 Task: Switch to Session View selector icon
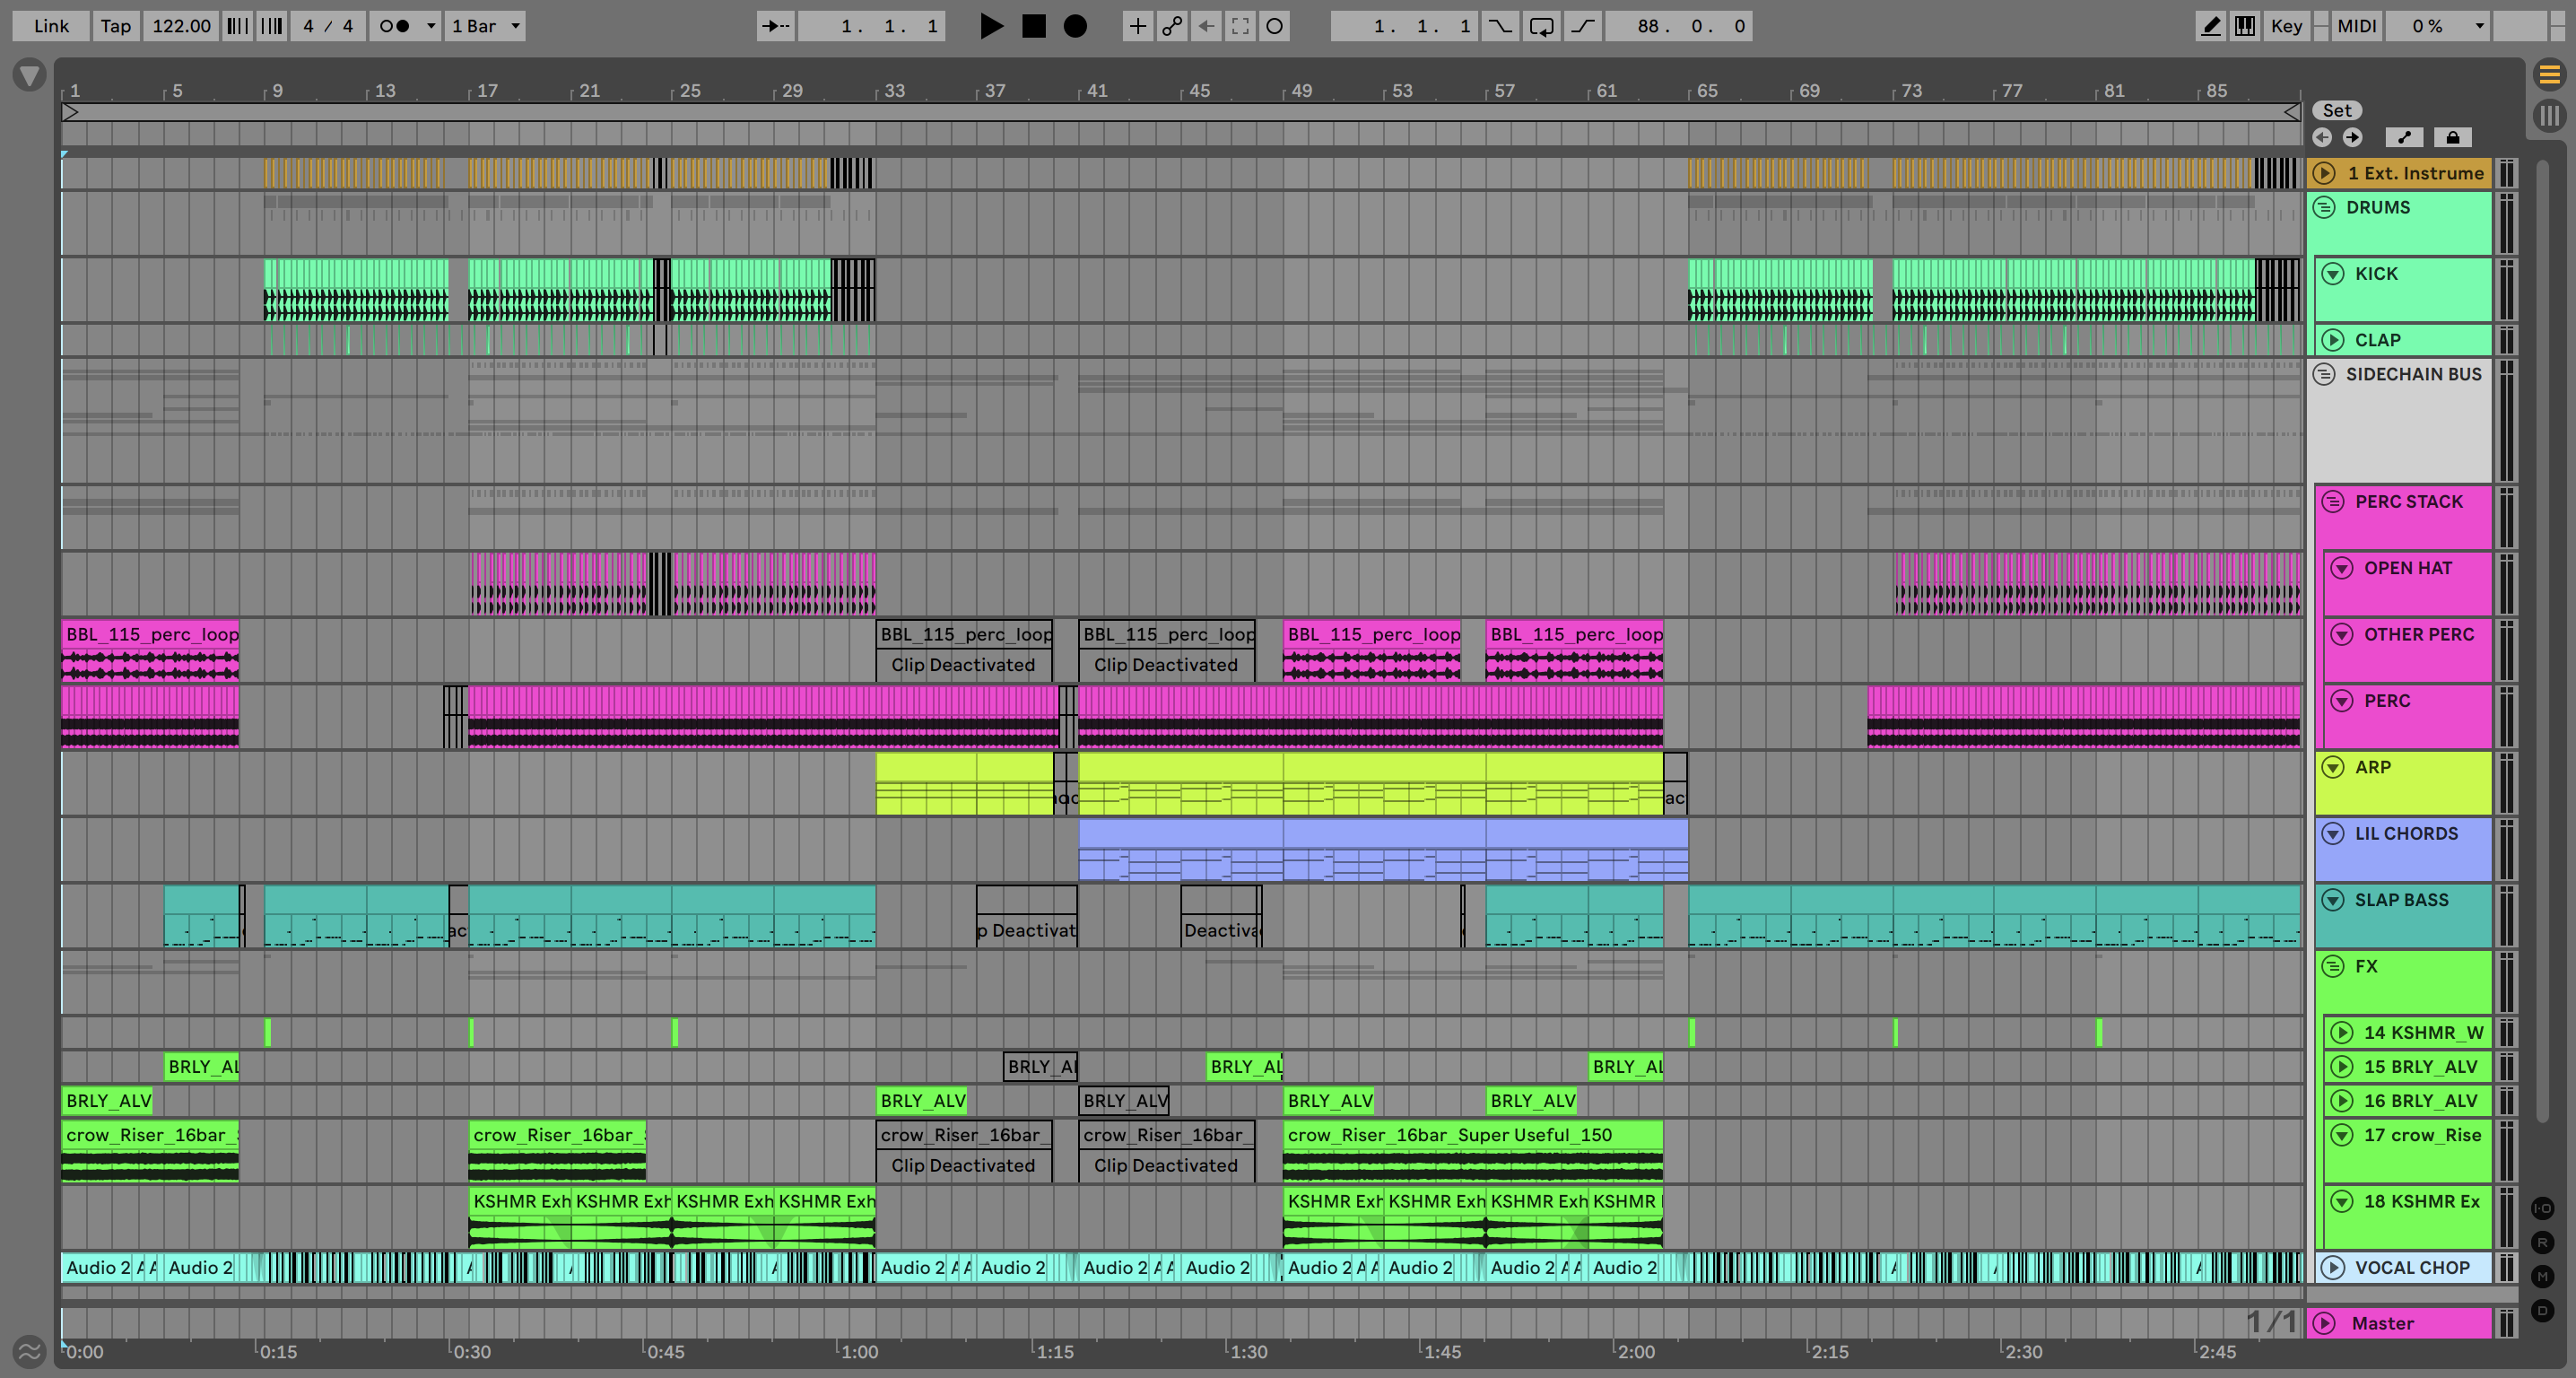(x=2549, y=116)
